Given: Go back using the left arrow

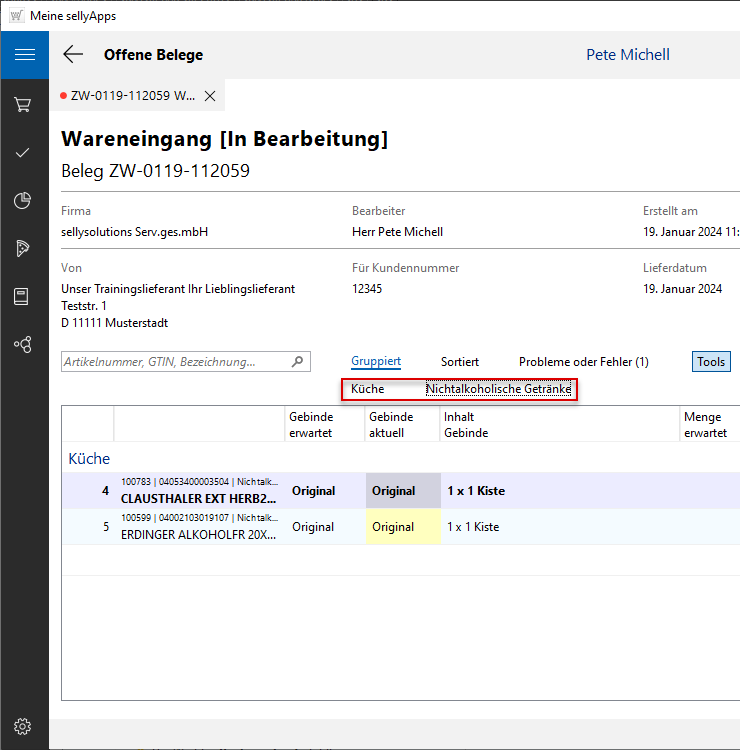Looking at the screenshot, I should pos(73,55).
